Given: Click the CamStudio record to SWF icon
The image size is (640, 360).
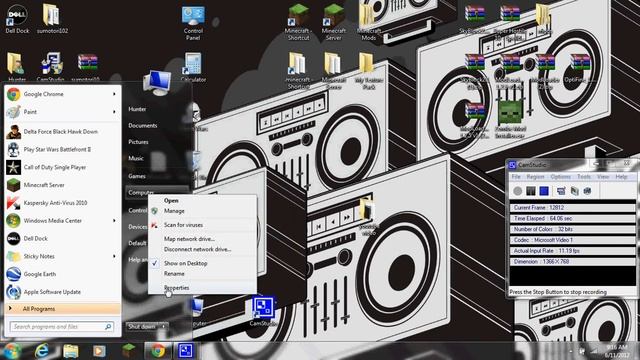Looking at the screenshot, I should (x=587, y=191).
